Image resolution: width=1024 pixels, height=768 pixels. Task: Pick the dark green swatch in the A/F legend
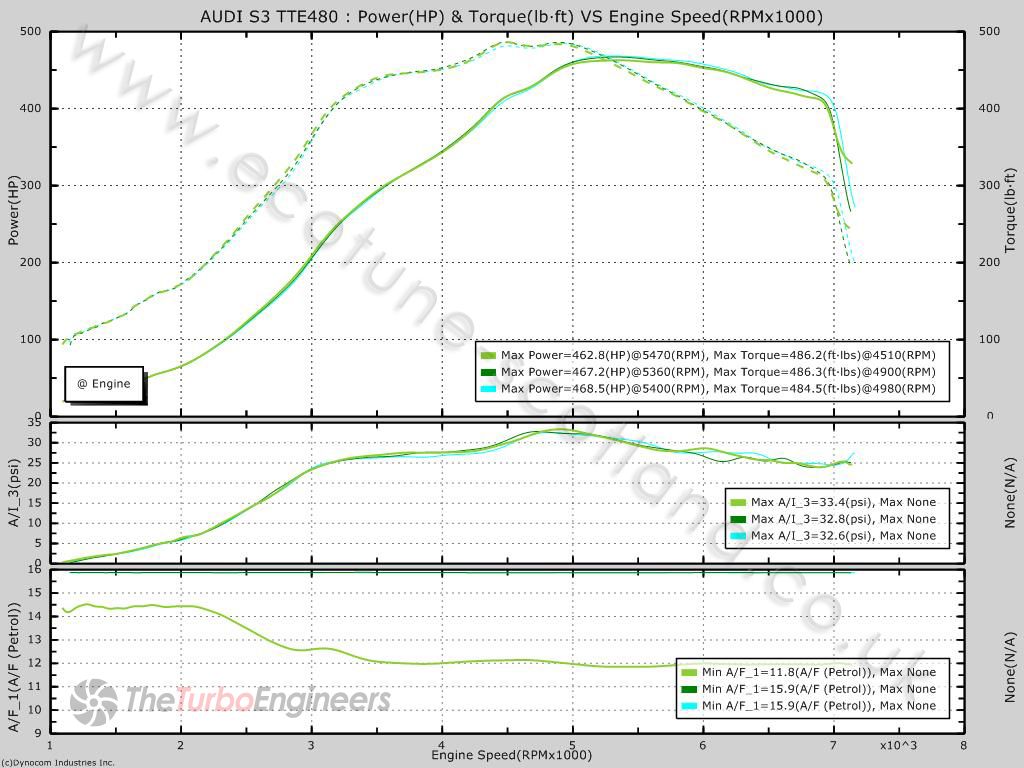(x=689, y=689)
